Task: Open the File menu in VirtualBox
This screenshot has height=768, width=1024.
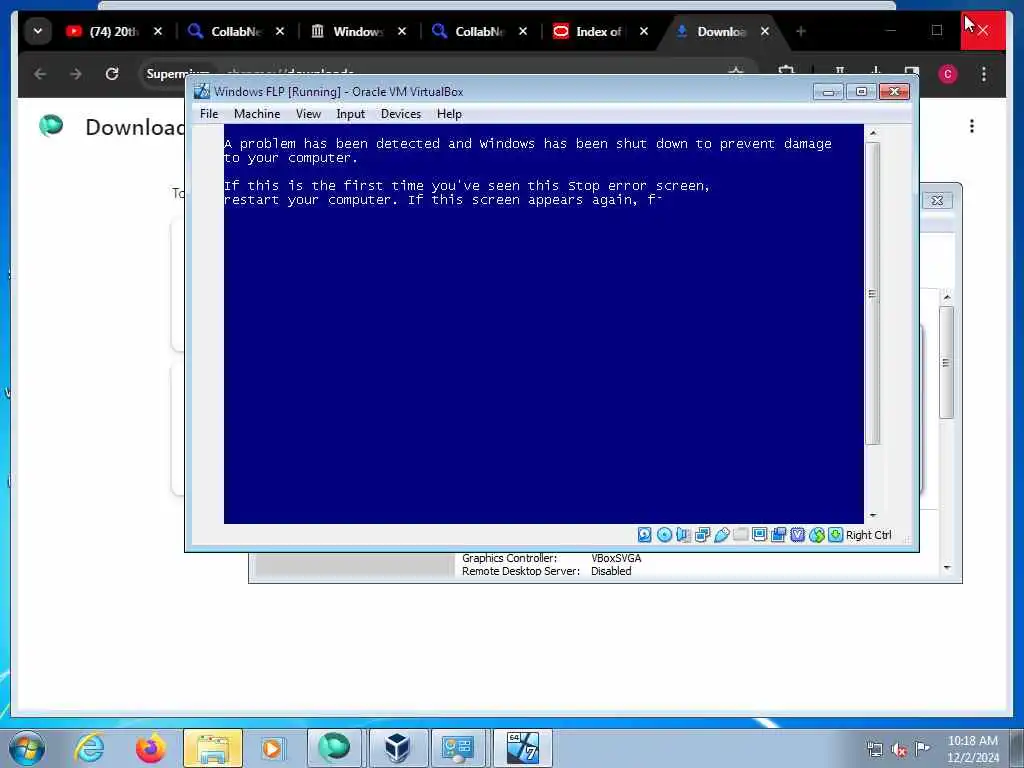Action: [x=209, y=114]
